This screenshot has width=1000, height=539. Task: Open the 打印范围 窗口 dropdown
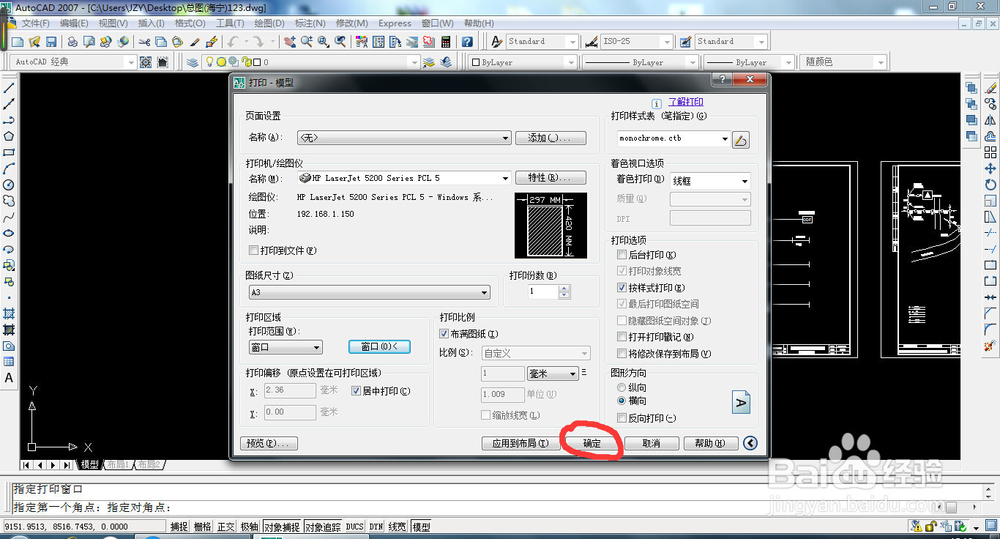click(x=286, y=347)
